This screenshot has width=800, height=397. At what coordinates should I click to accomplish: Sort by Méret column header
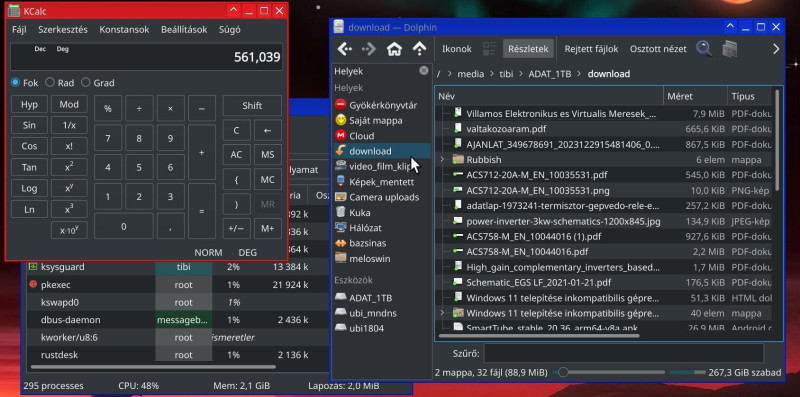(695, 96)
